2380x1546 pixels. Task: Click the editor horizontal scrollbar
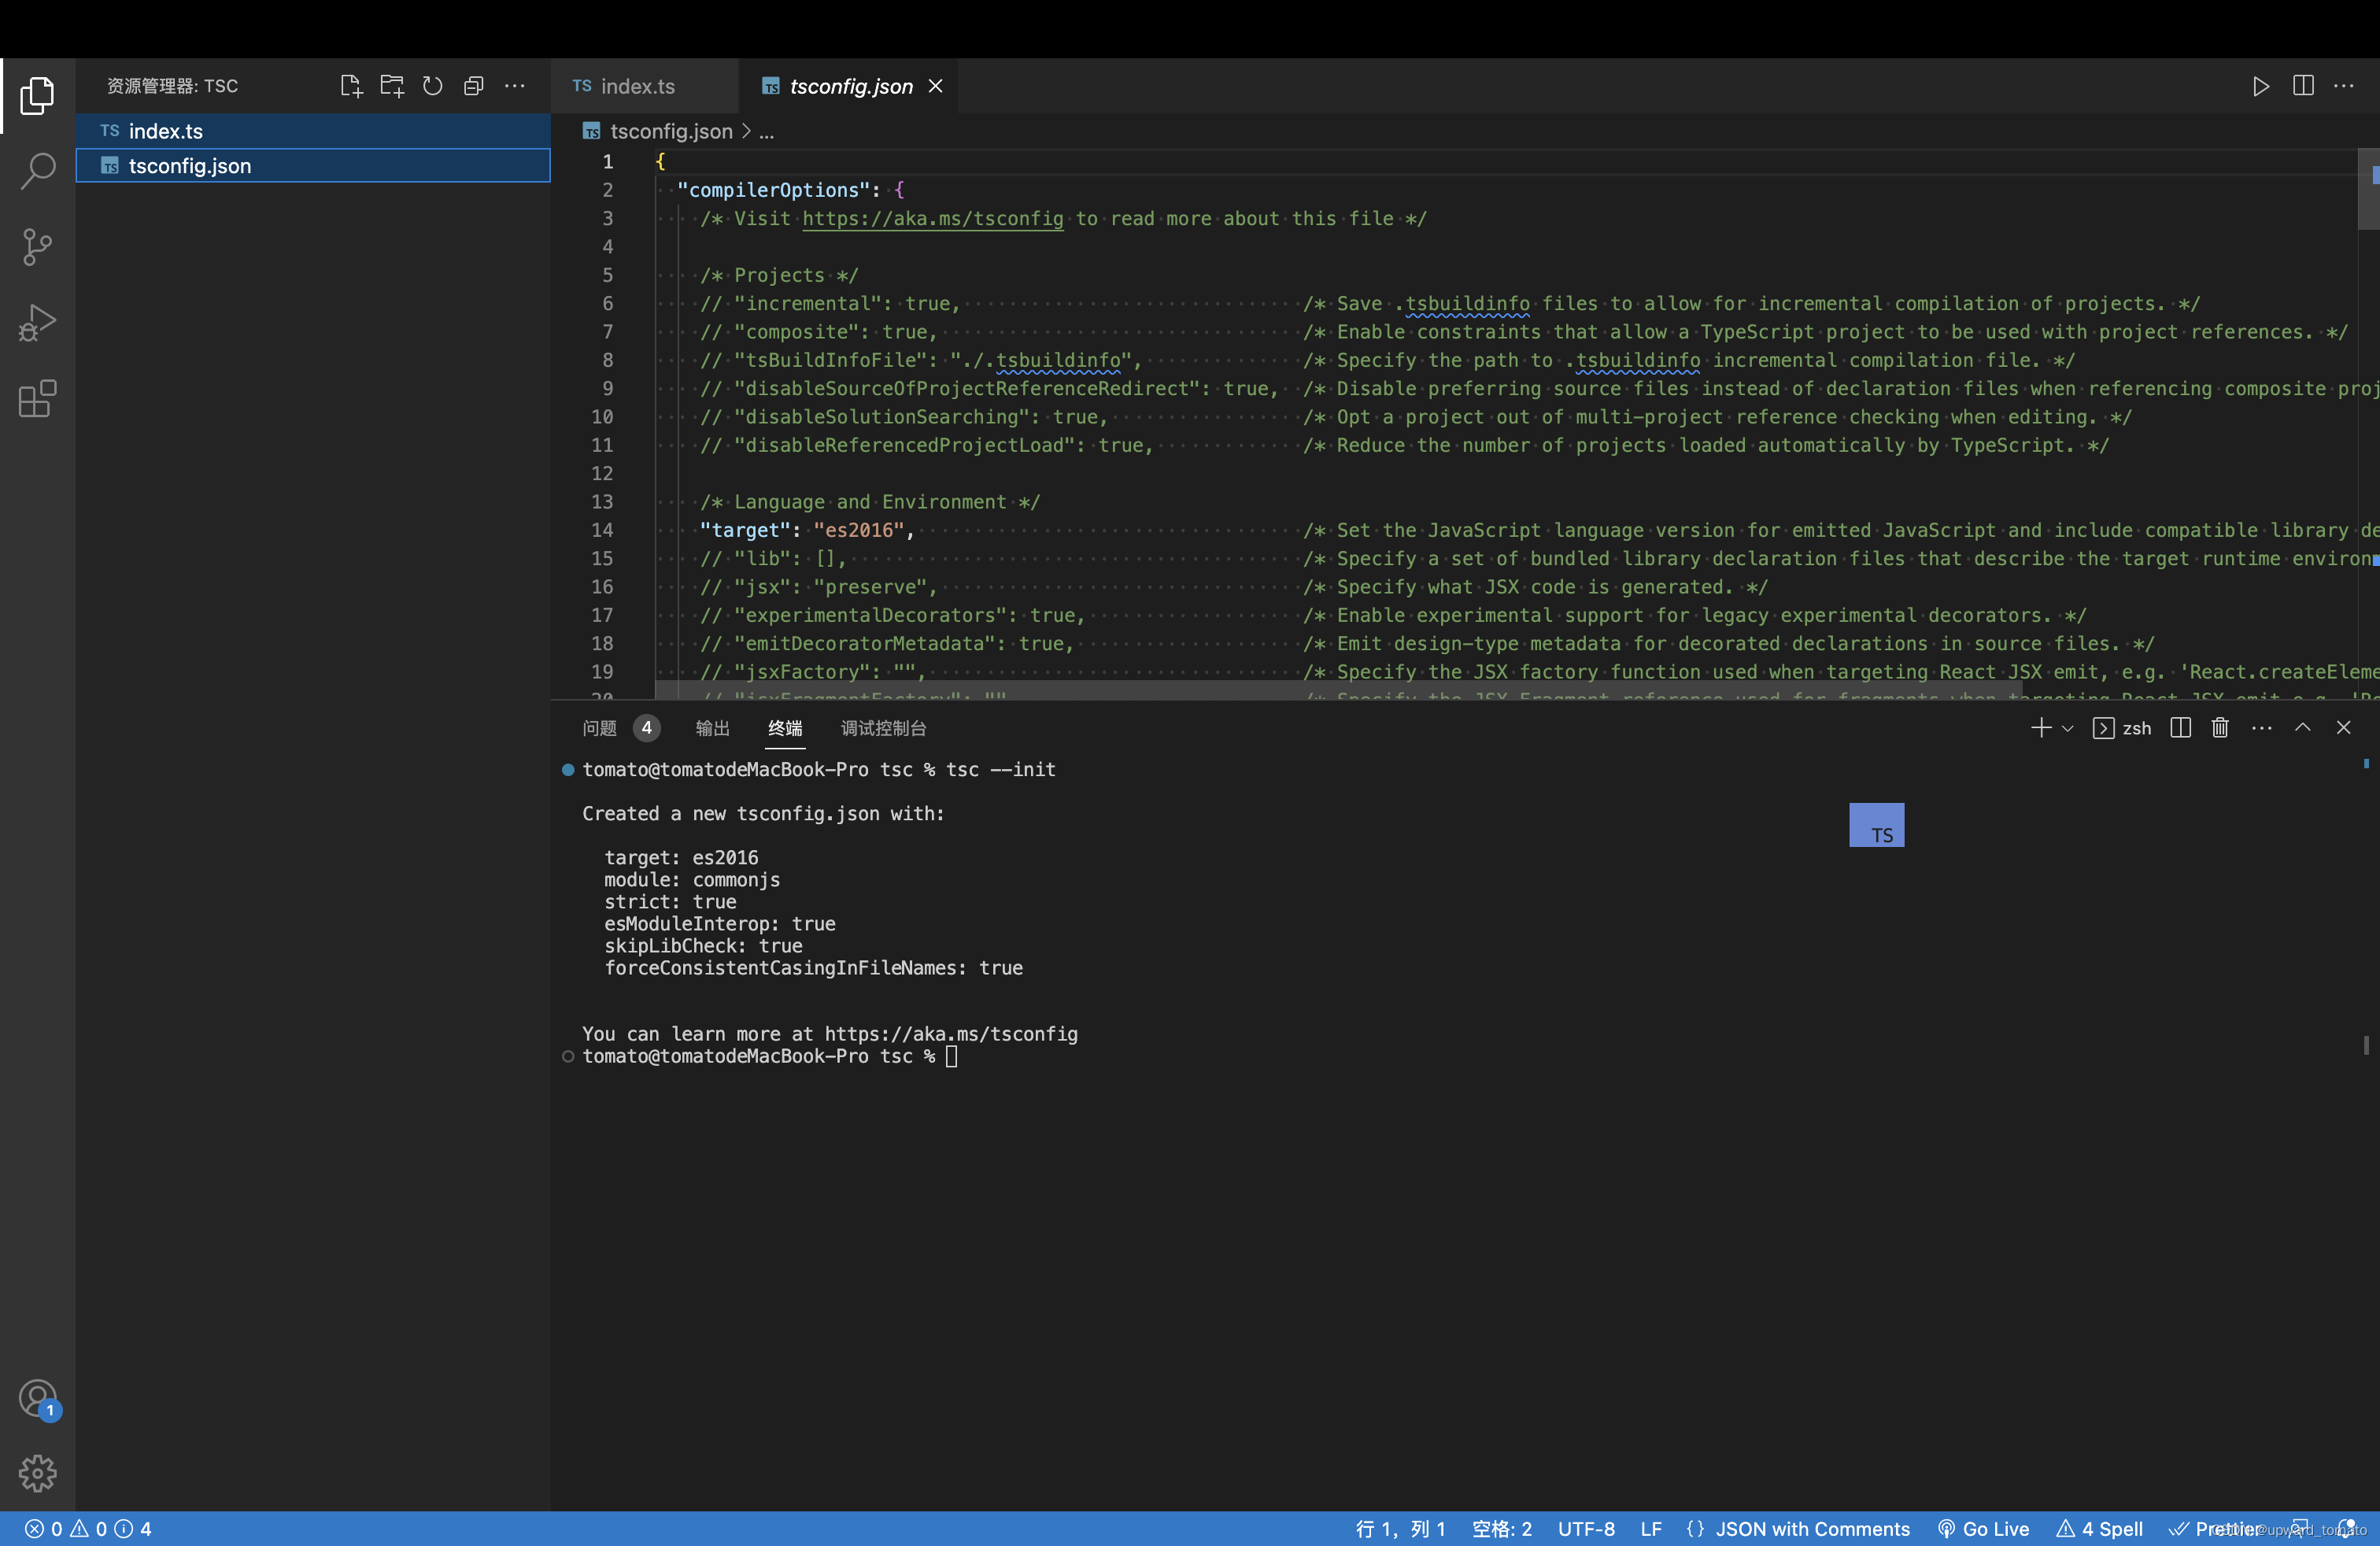pyautogui.click(x=1338, y=691)
